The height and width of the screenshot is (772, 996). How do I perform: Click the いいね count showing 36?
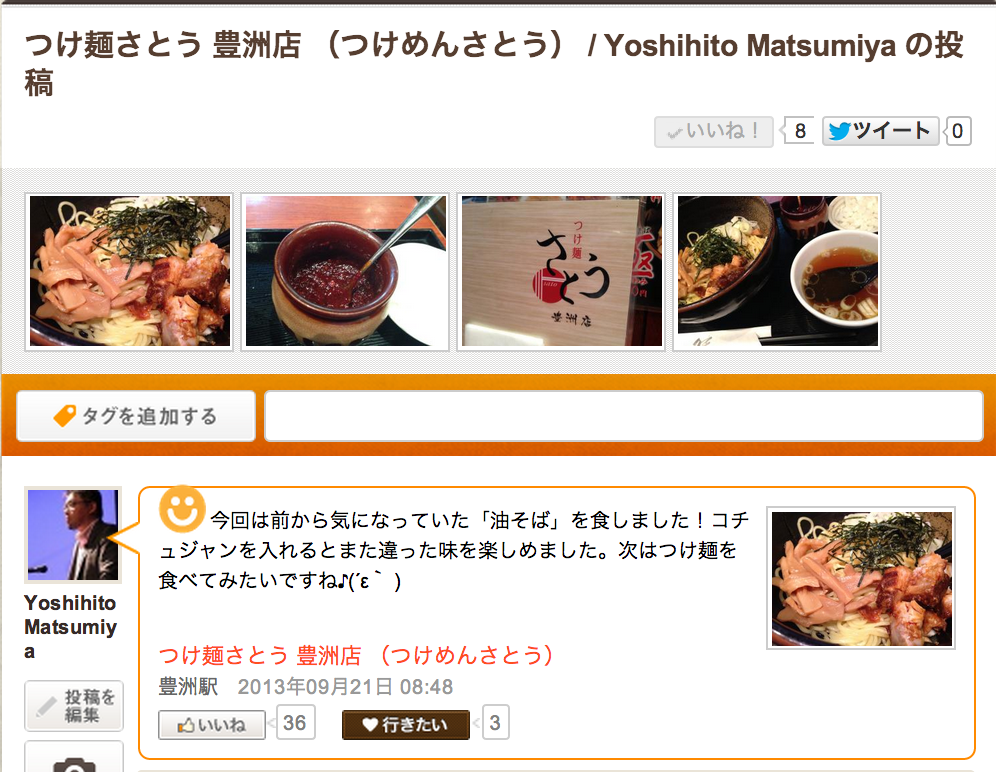click(295, 723)
